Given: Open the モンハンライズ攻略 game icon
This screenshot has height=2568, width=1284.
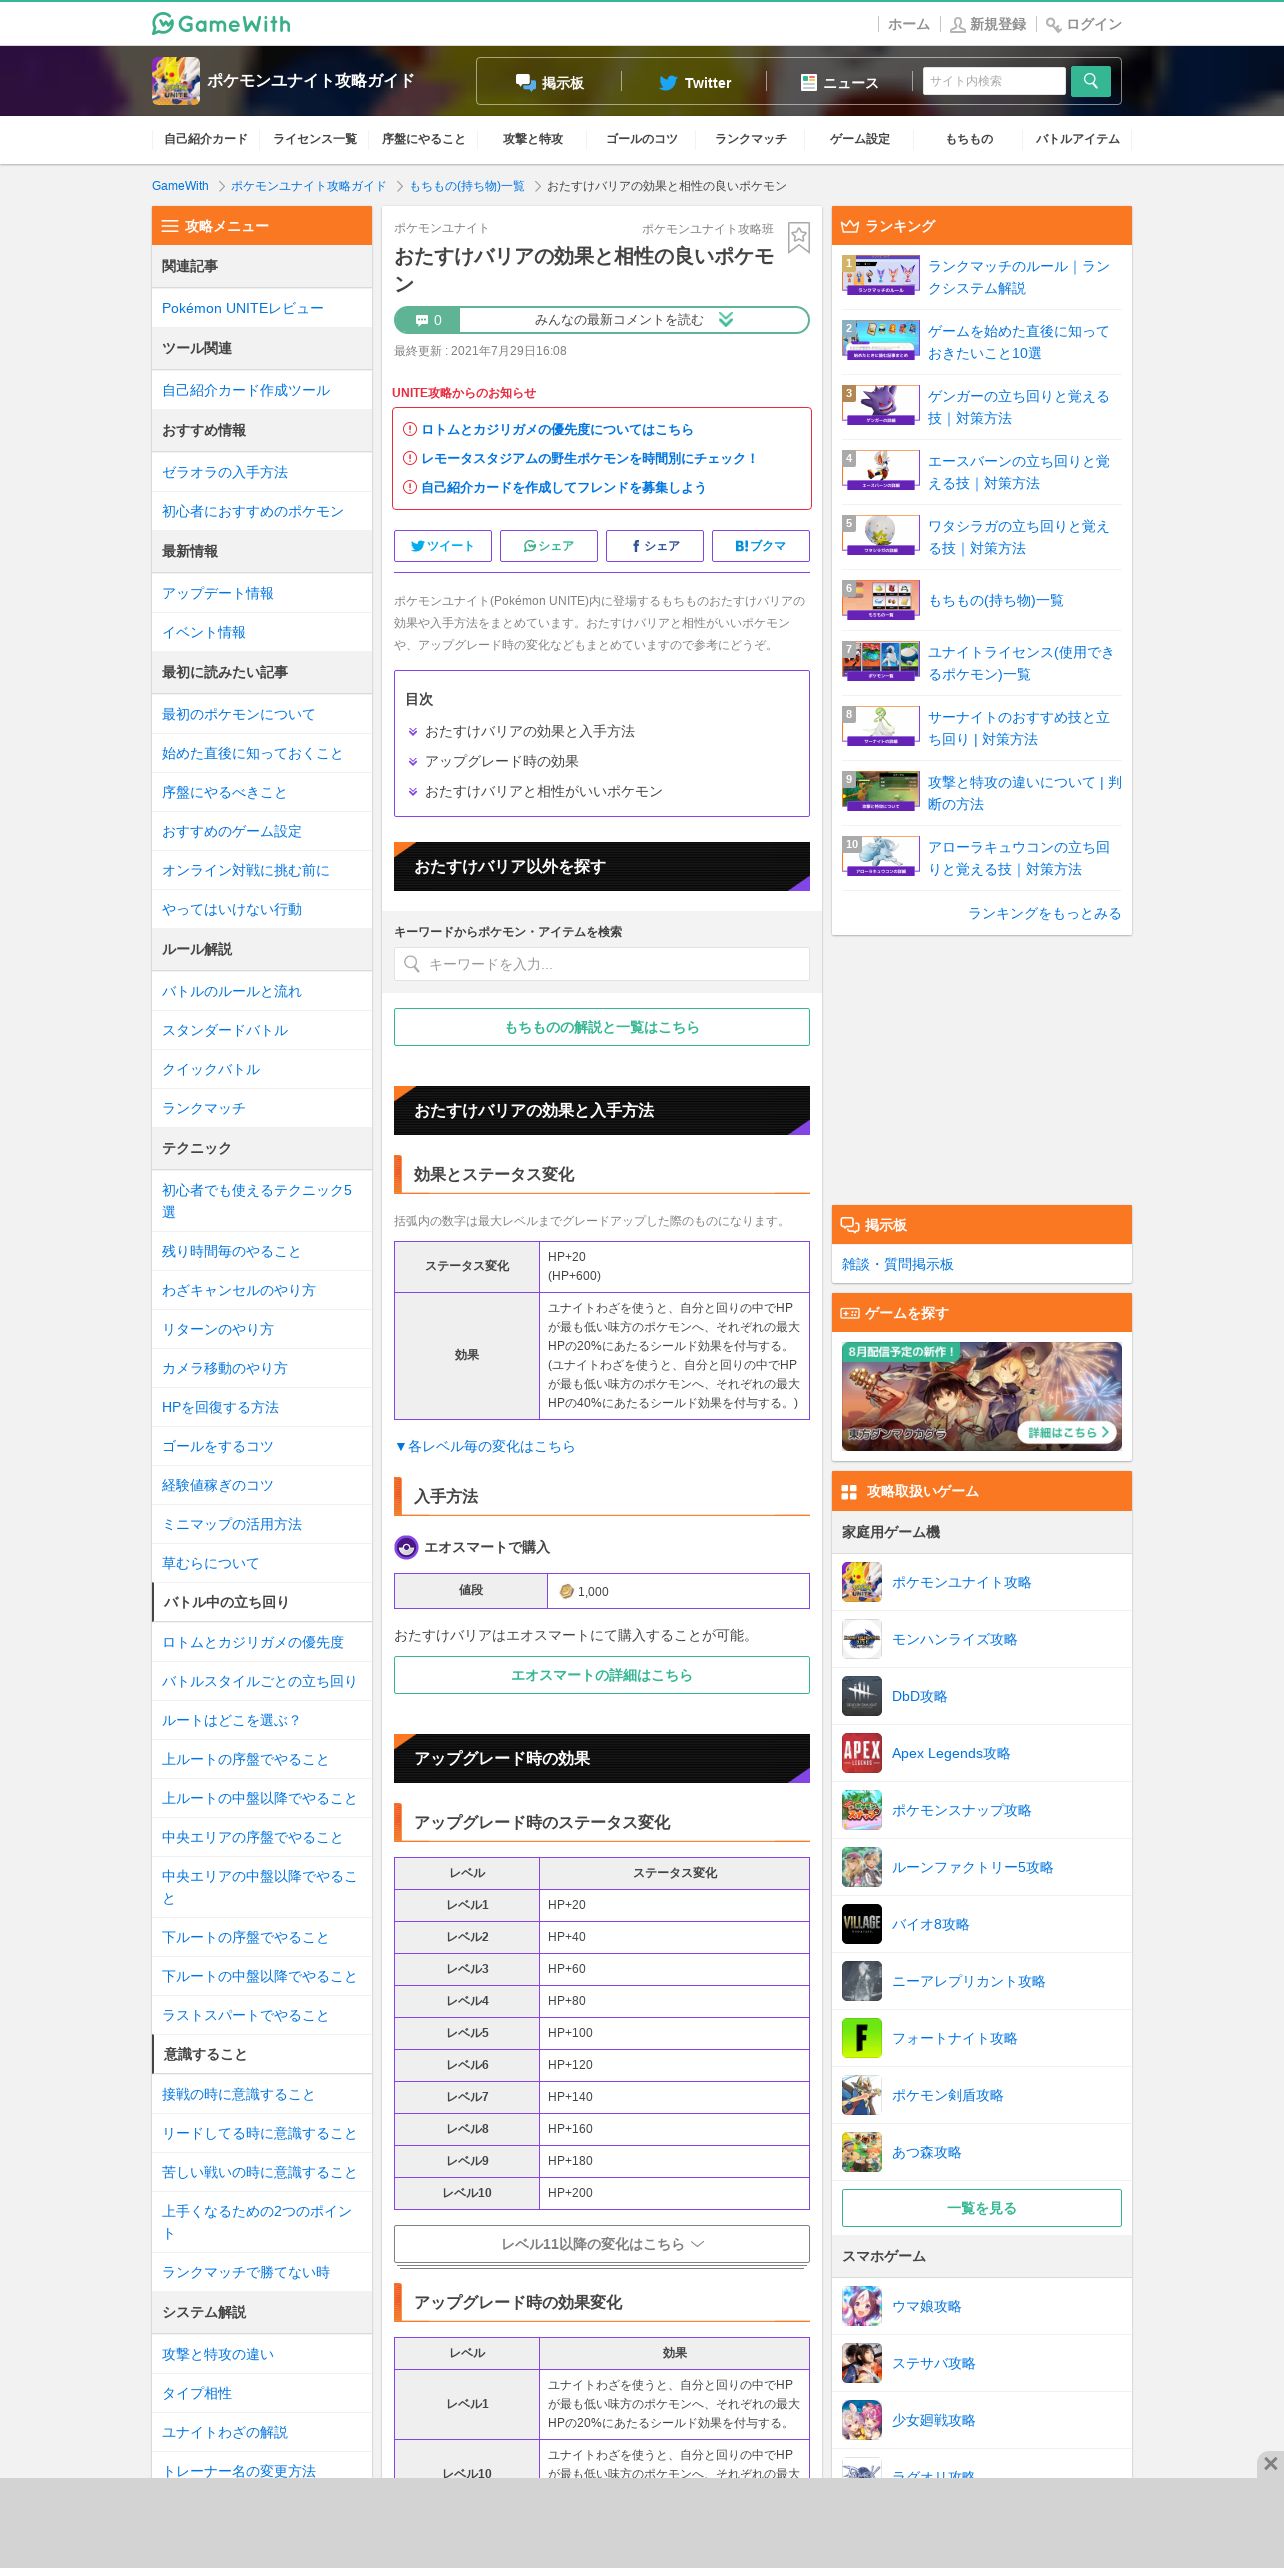Looking at the screenshot, I should point(862,1639).
